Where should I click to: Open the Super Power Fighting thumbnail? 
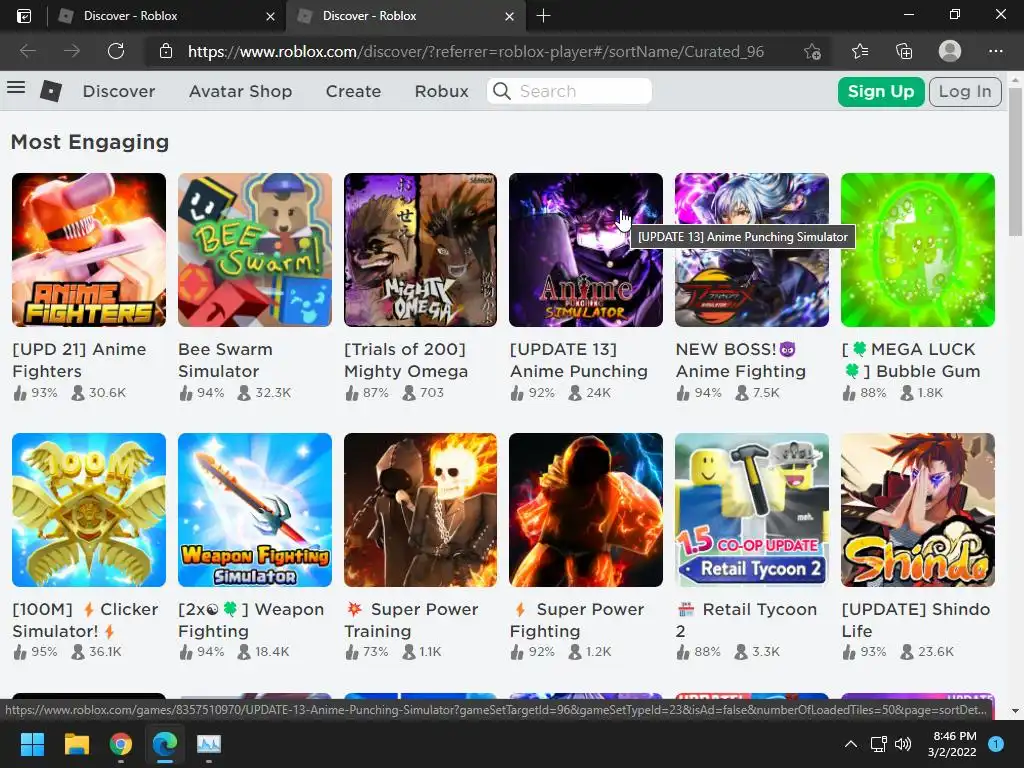[586, 509]
